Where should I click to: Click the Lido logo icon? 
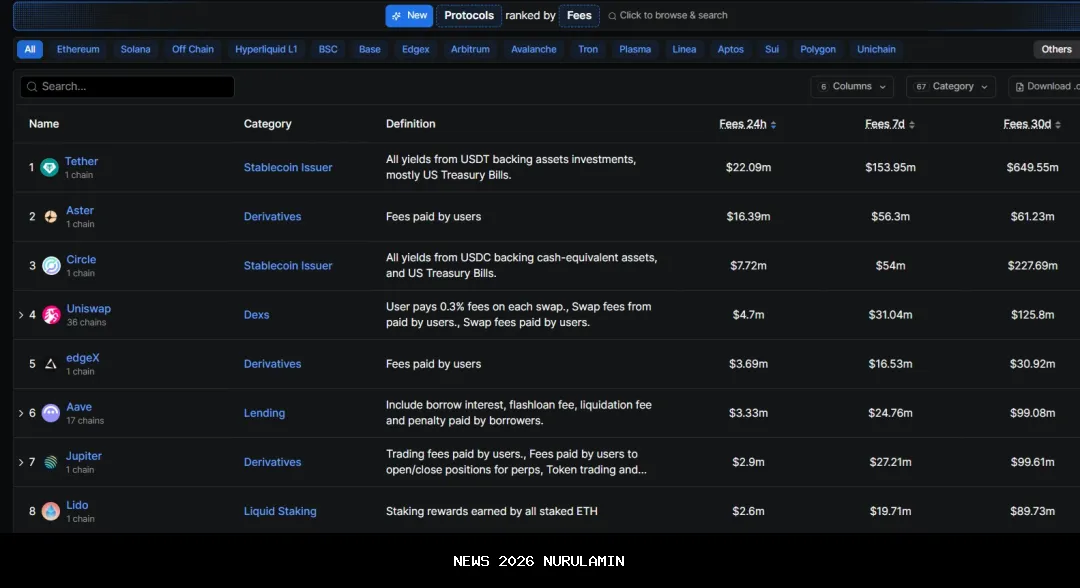point(51,511)
